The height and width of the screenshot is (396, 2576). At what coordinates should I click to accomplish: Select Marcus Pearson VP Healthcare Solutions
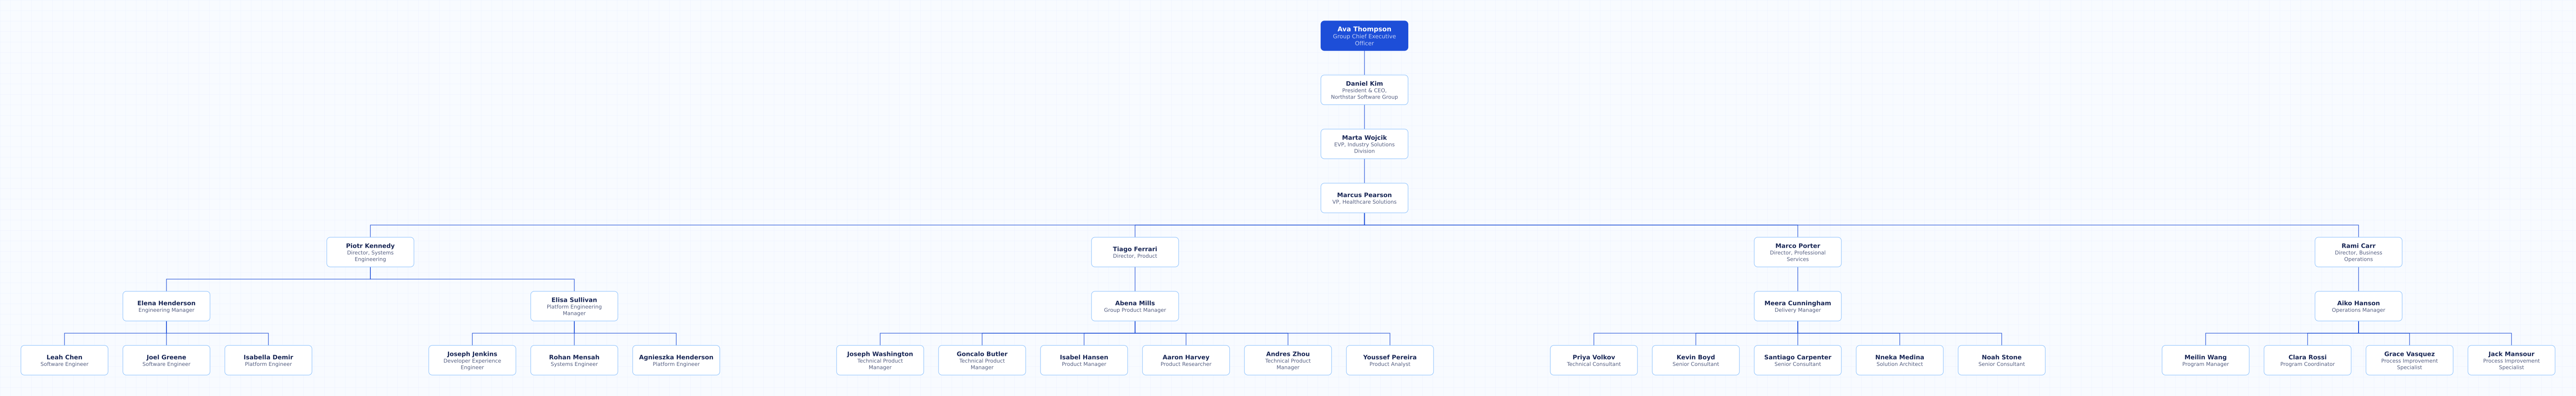click(1364, 198)
